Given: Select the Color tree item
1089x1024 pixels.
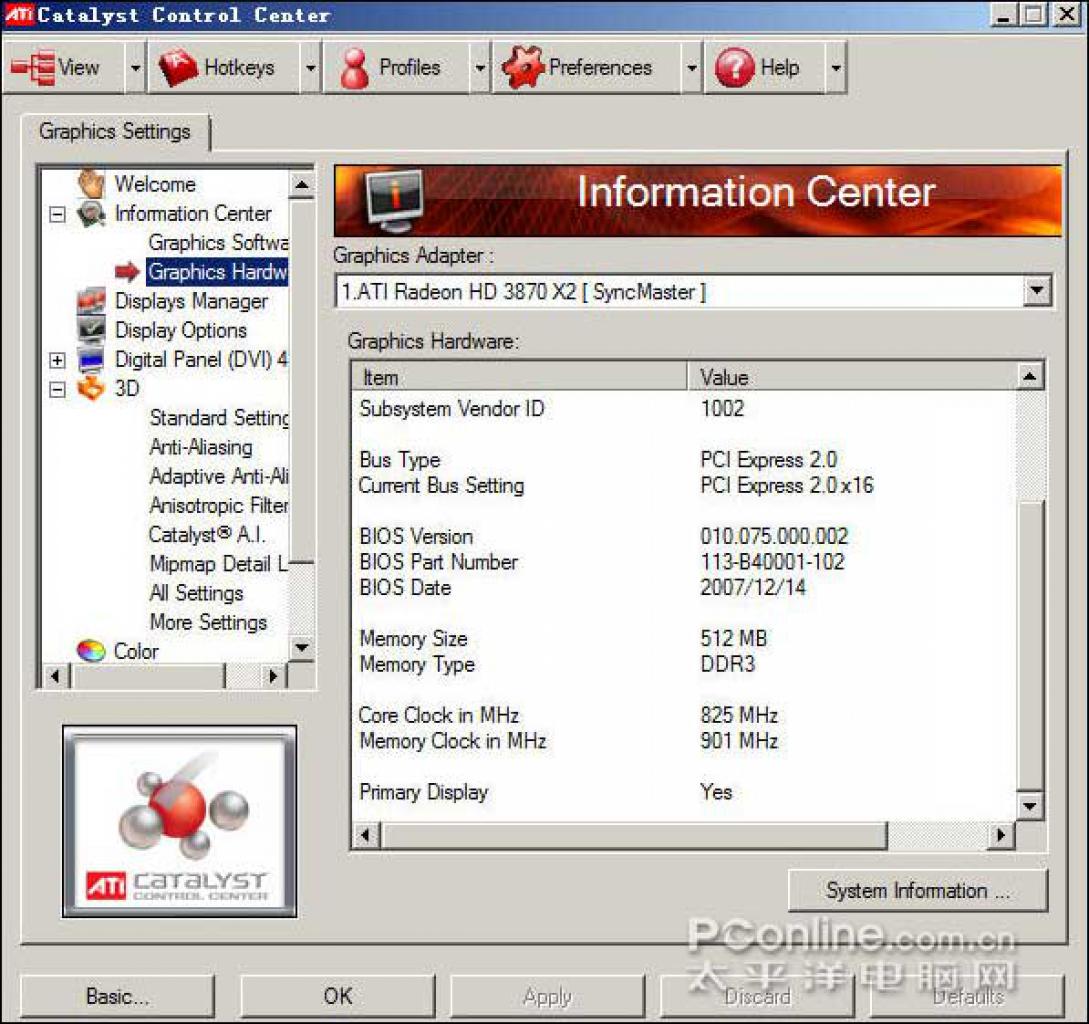Looking at the screenshot, I should 136,651.
